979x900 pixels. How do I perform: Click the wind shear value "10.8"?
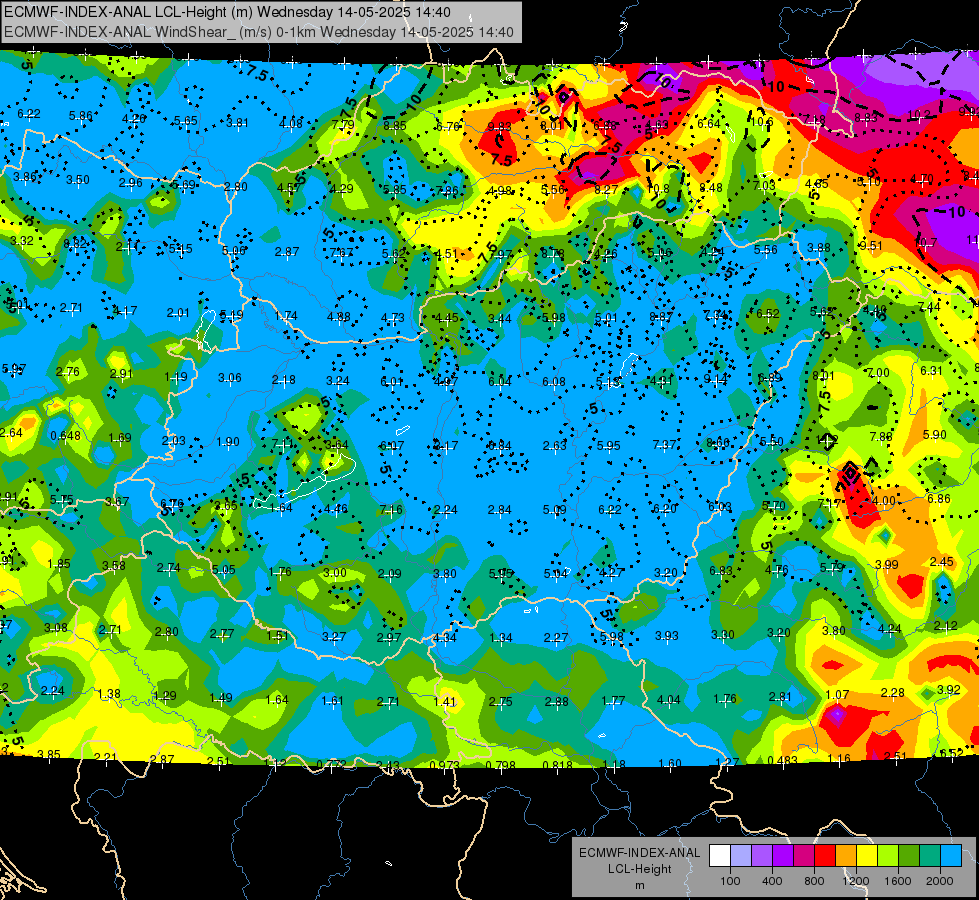(x=658, y=189)
